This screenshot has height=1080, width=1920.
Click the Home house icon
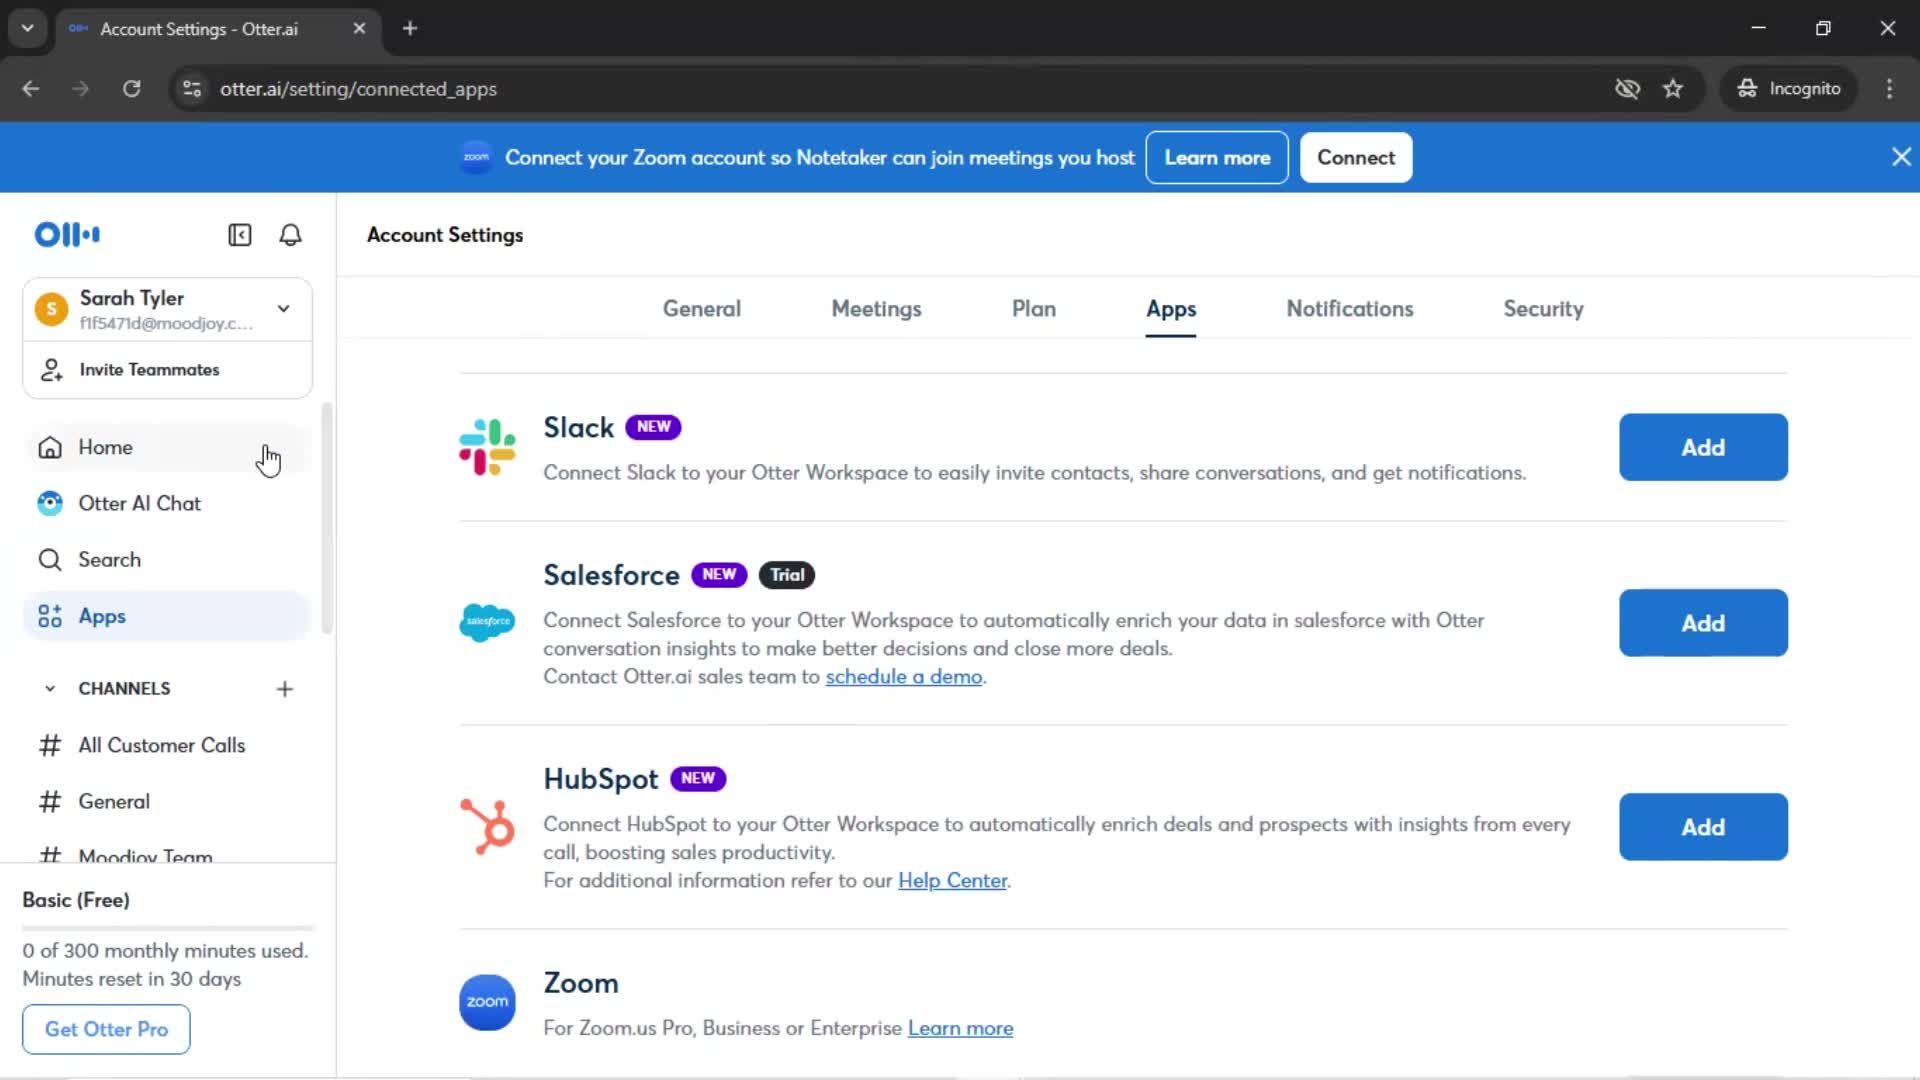50,447
